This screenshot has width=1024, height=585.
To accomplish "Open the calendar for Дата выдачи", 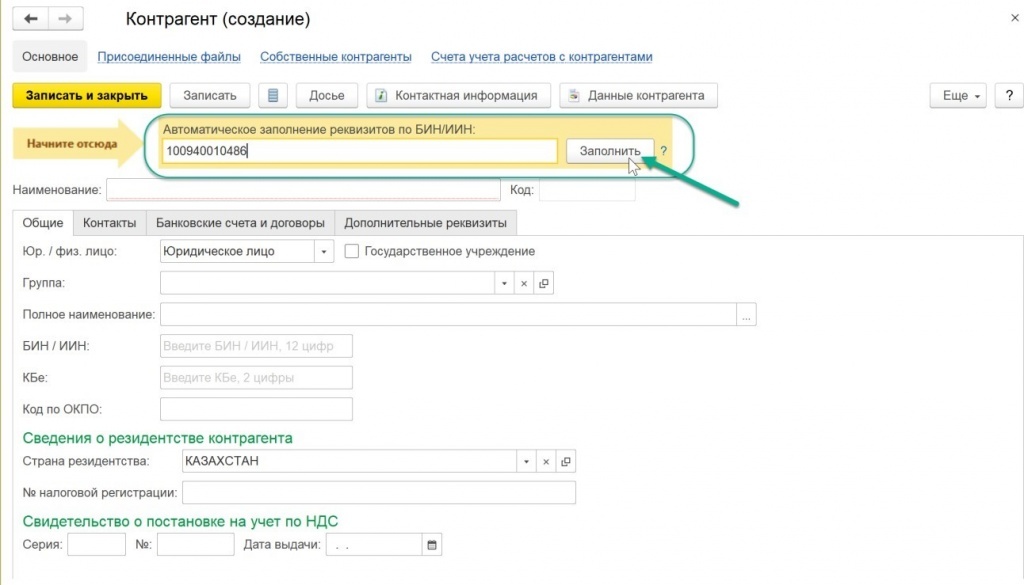I will [432, 545].
